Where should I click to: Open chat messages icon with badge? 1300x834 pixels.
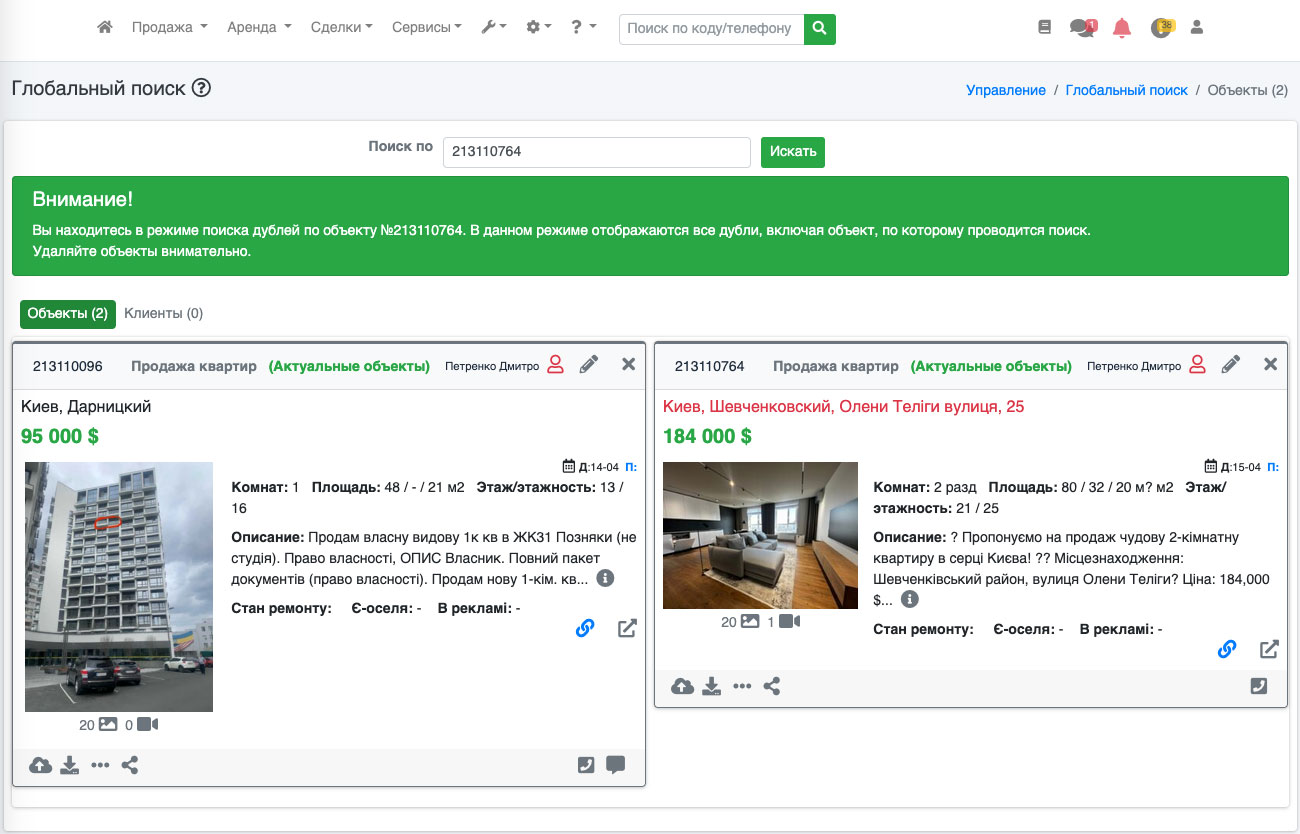point(1082,28)
